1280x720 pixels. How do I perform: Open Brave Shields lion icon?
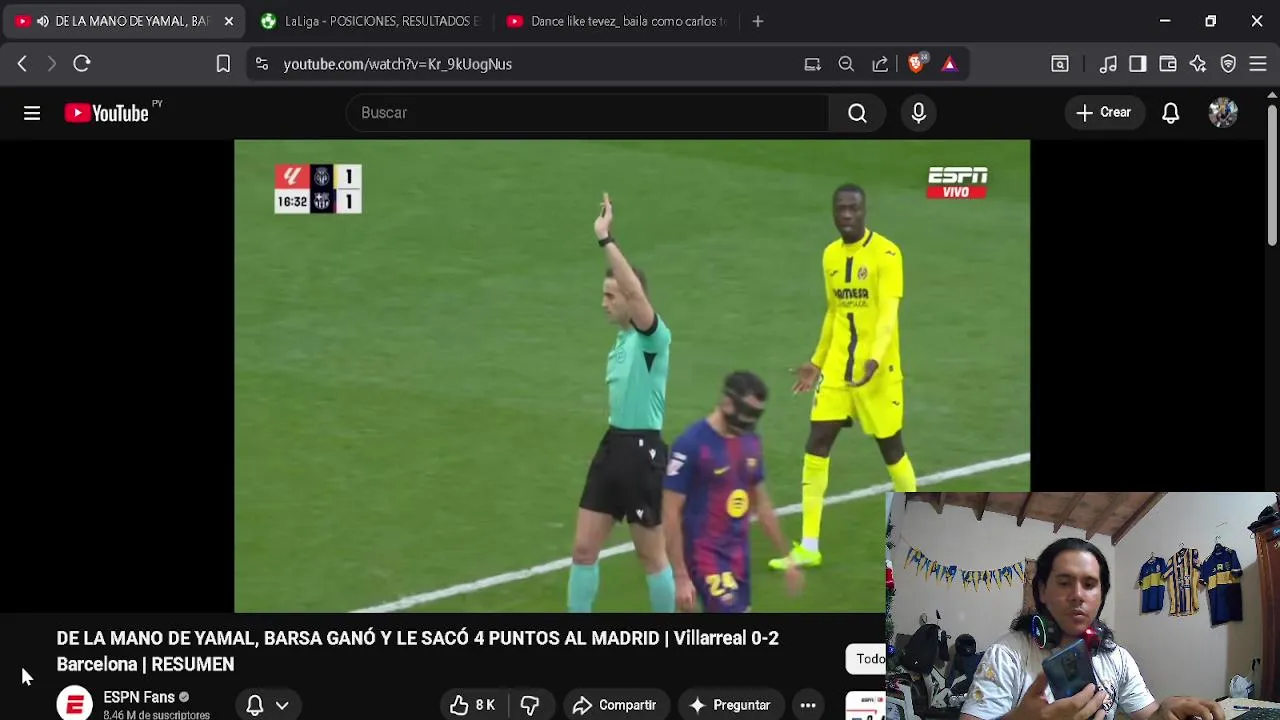916,64
